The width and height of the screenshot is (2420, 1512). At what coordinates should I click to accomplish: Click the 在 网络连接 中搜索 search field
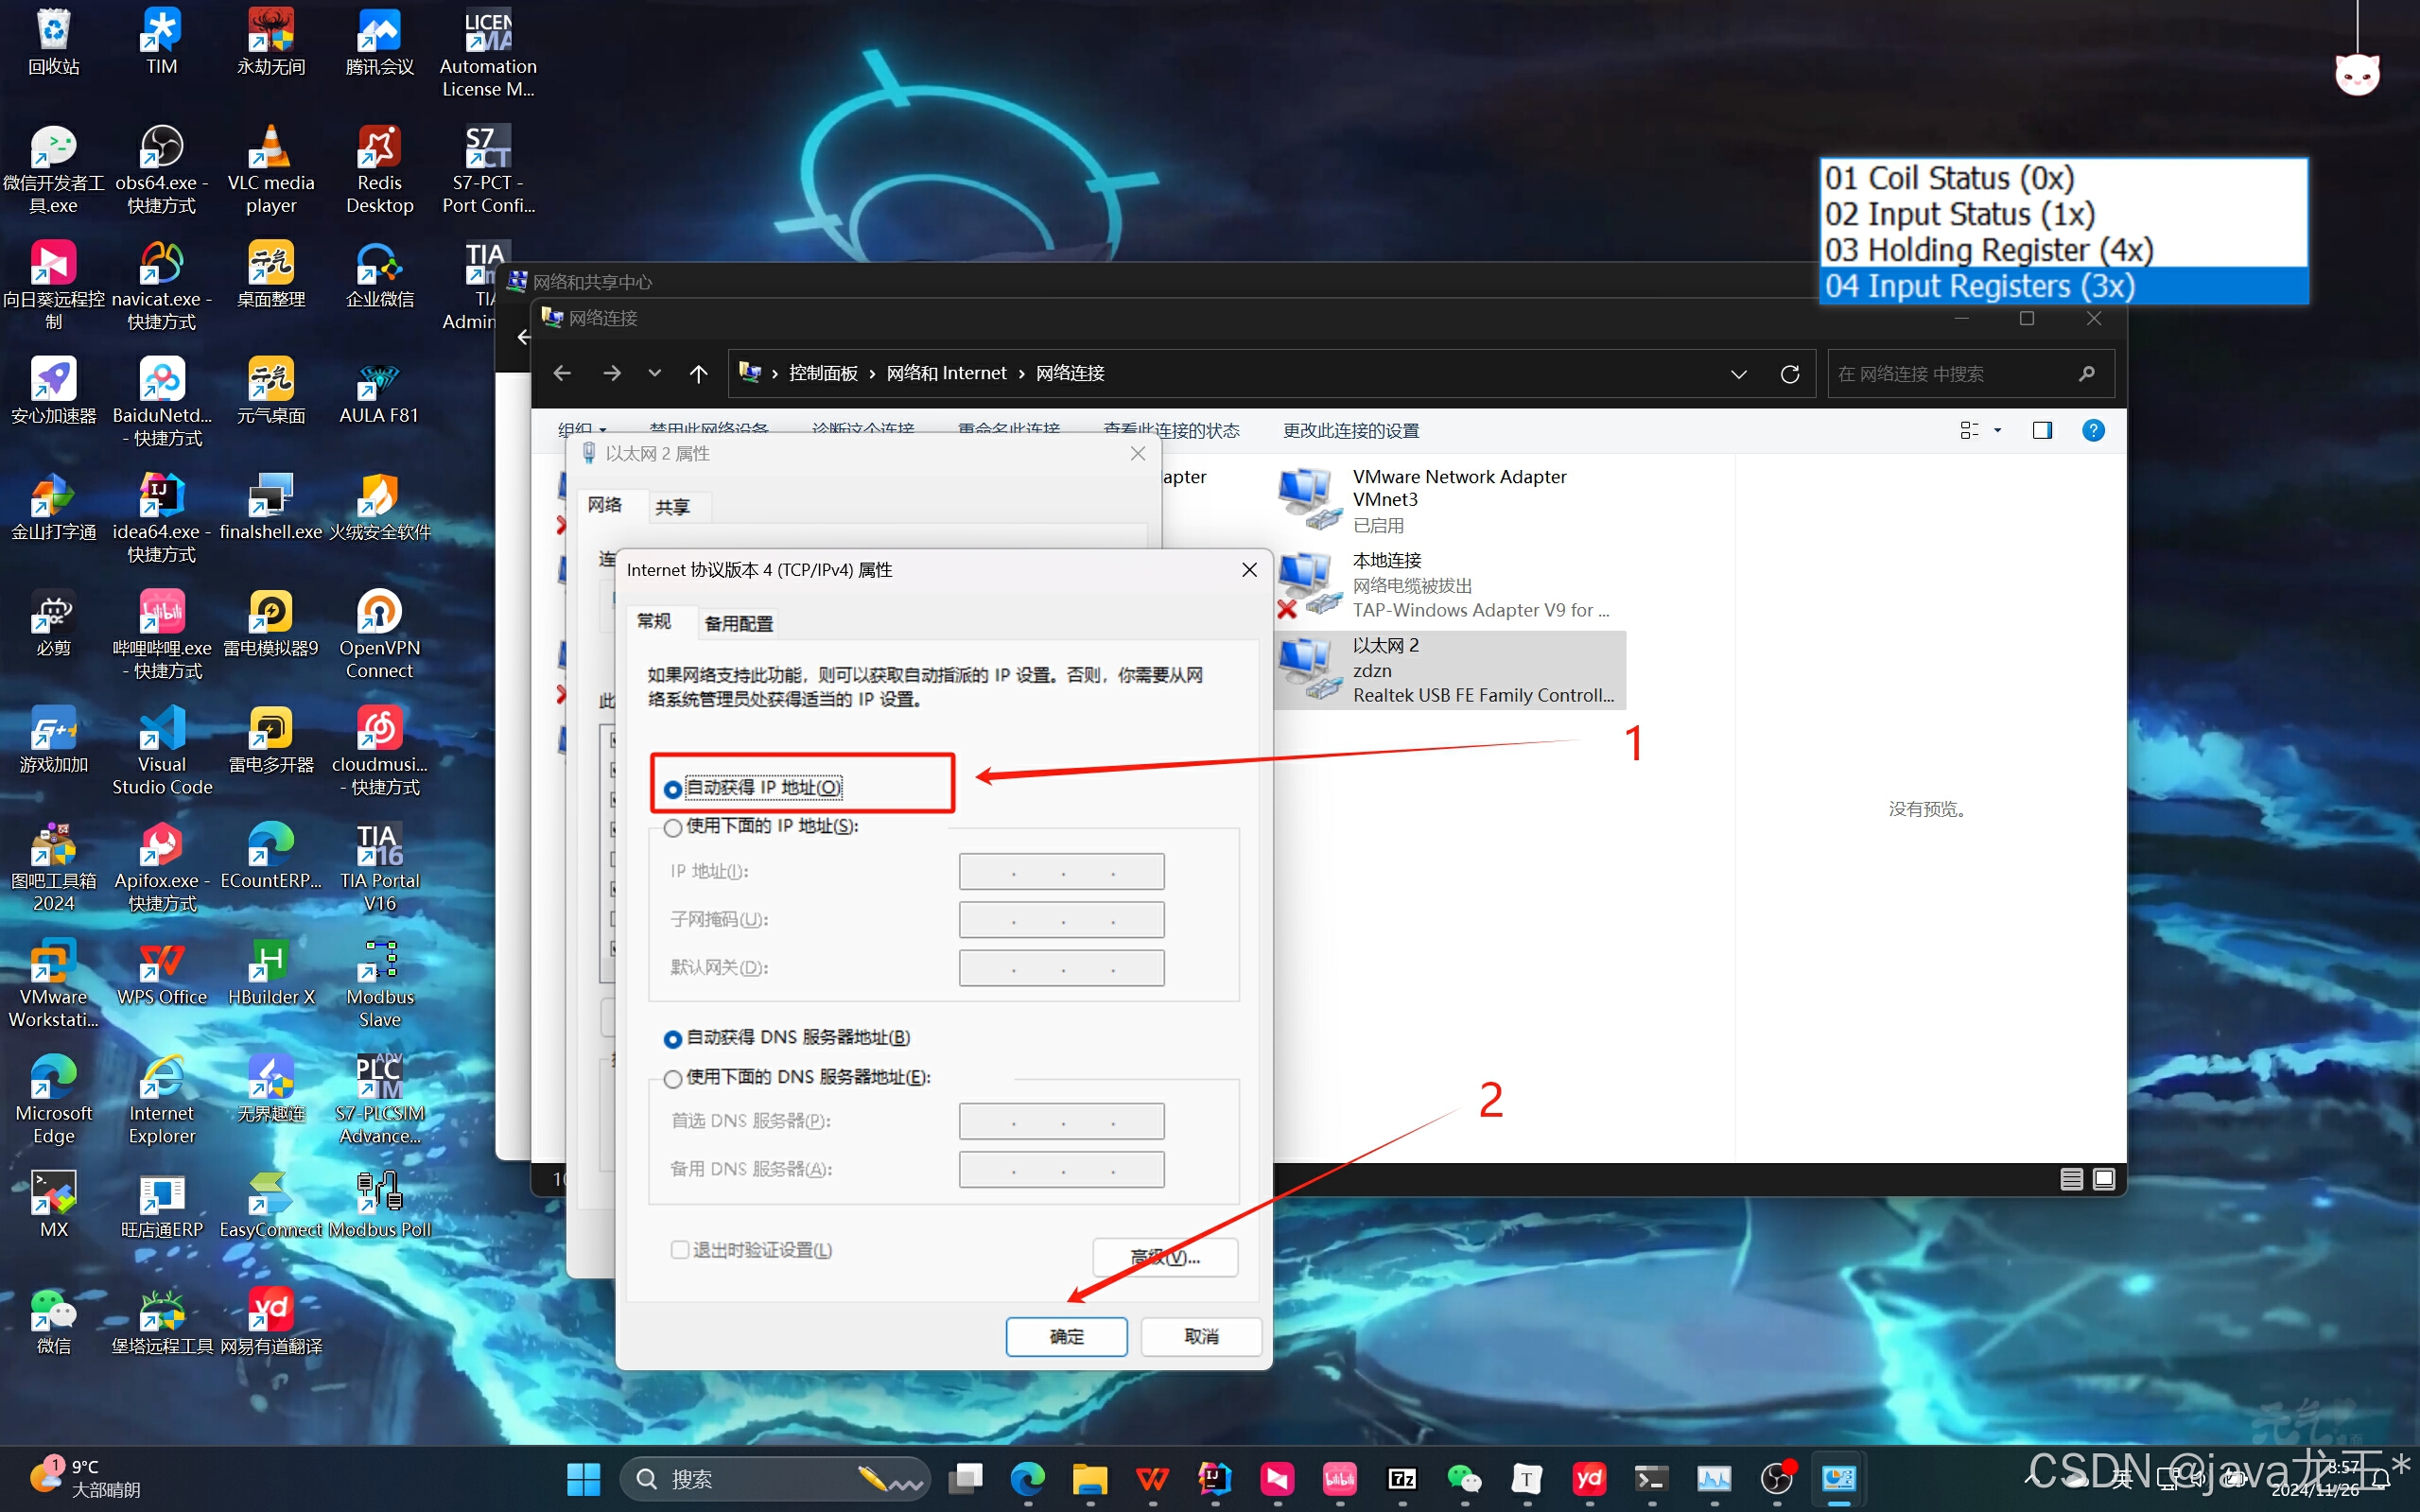[1950, 373]
